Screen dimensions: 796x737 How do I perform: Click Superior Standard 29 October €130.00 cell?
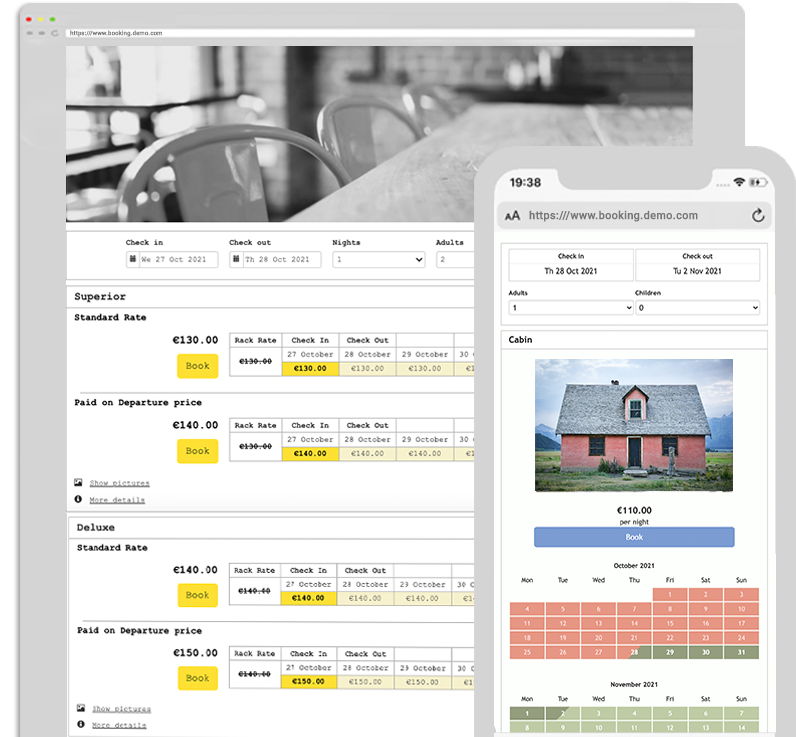425,368
